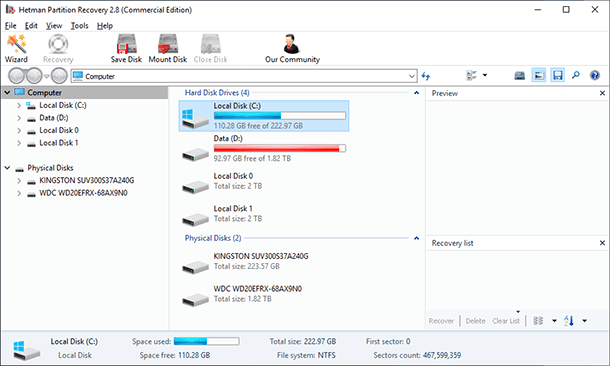Open the address bar dropdown
Image resolution: width=610 pixels, height=366 pixels.
412,76
